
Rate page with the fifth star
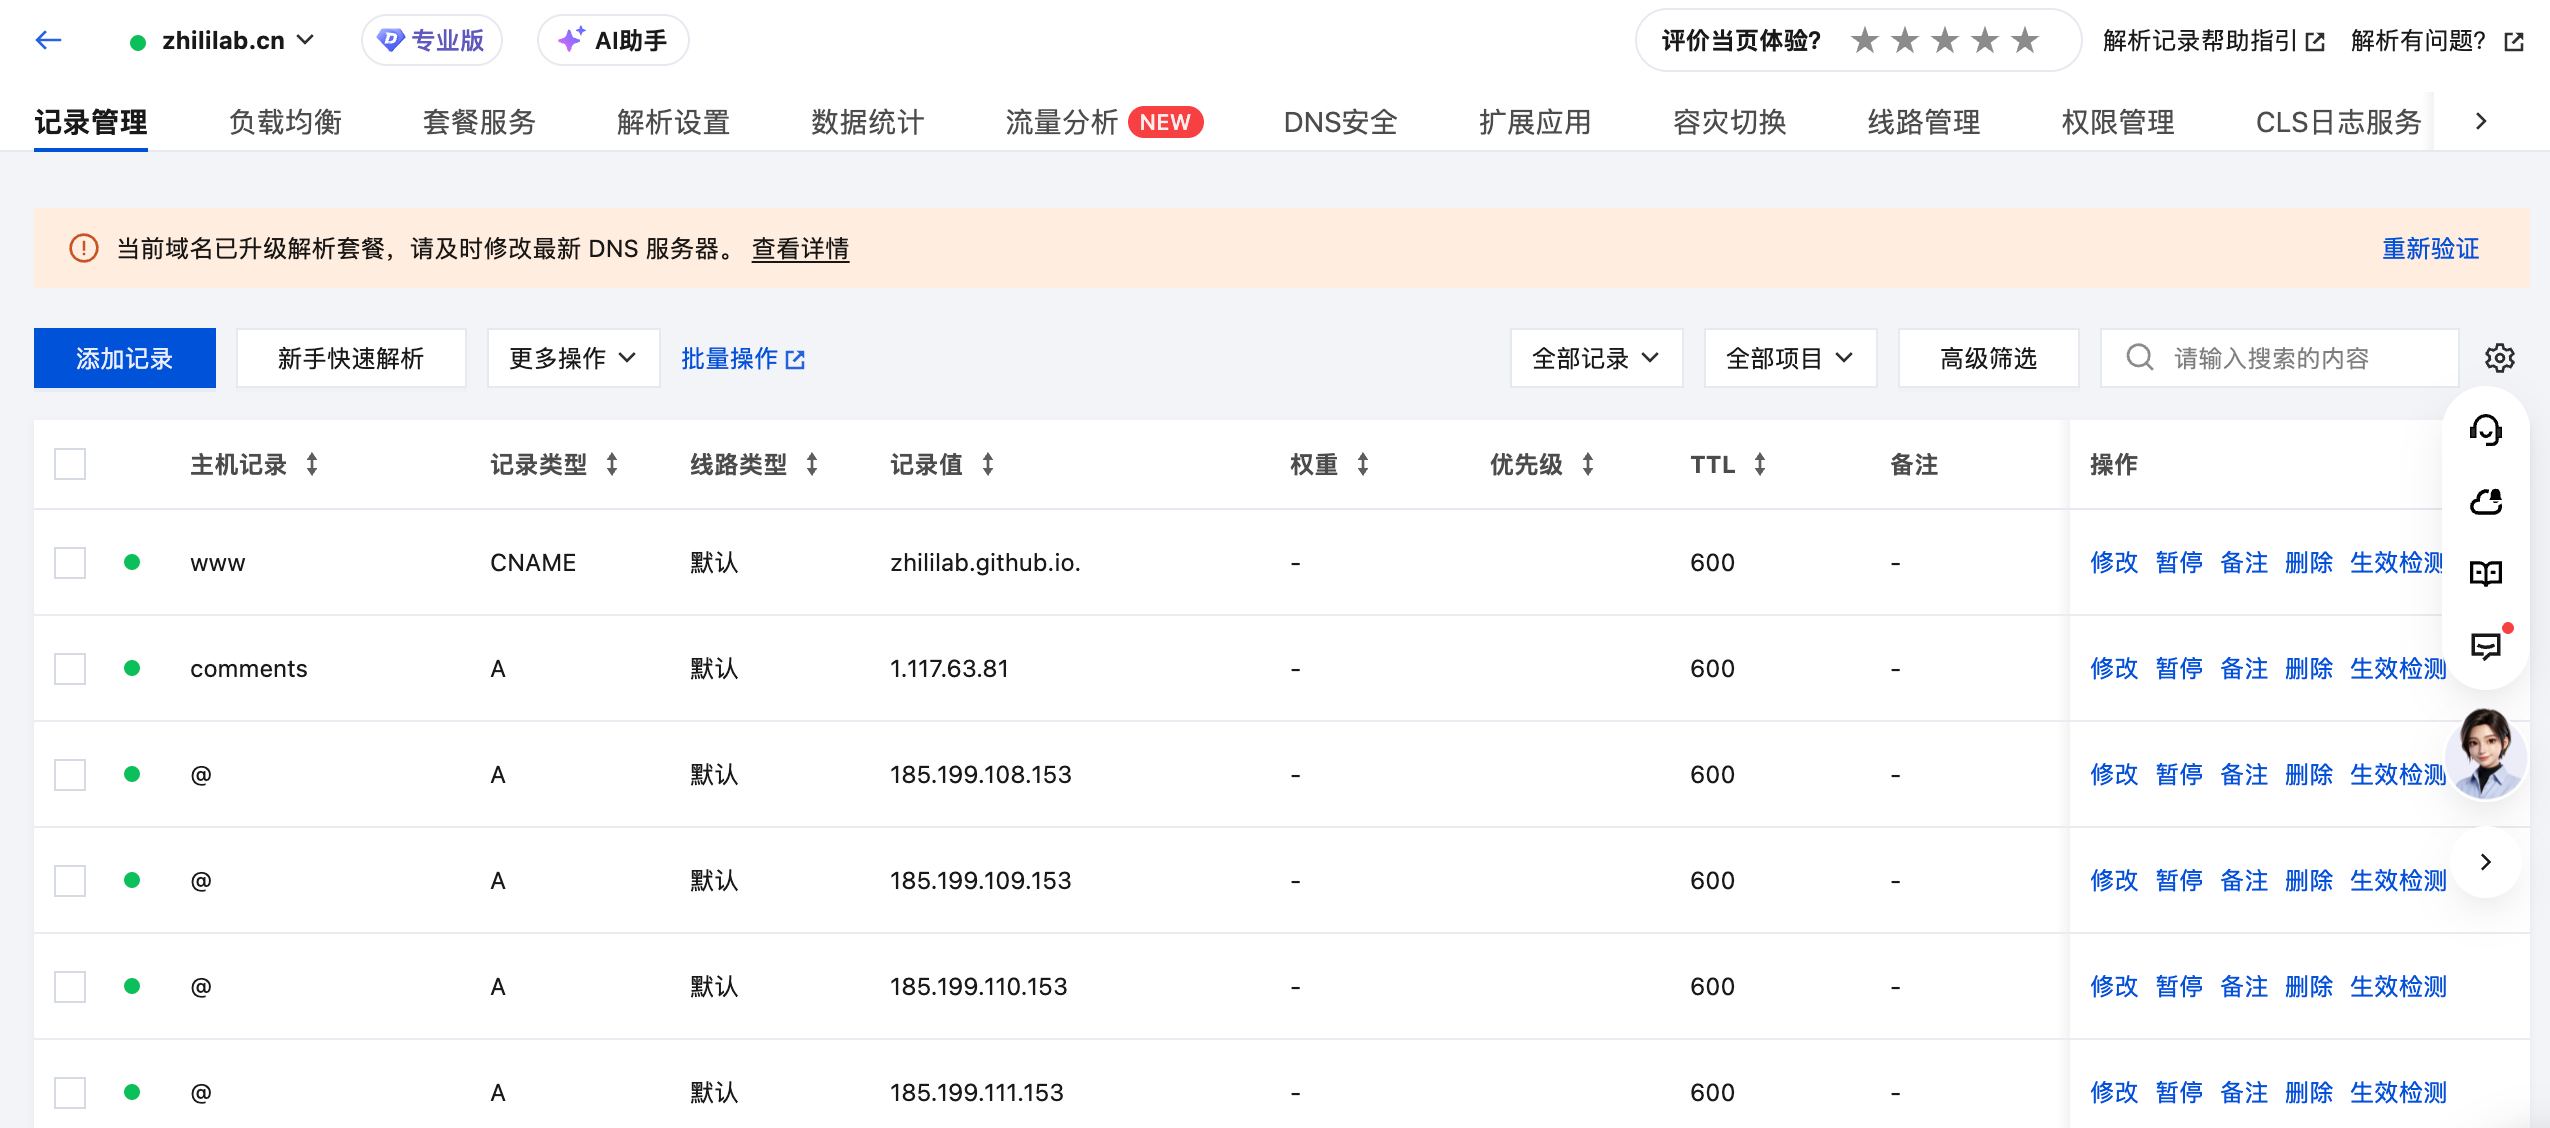point(2025,40)
